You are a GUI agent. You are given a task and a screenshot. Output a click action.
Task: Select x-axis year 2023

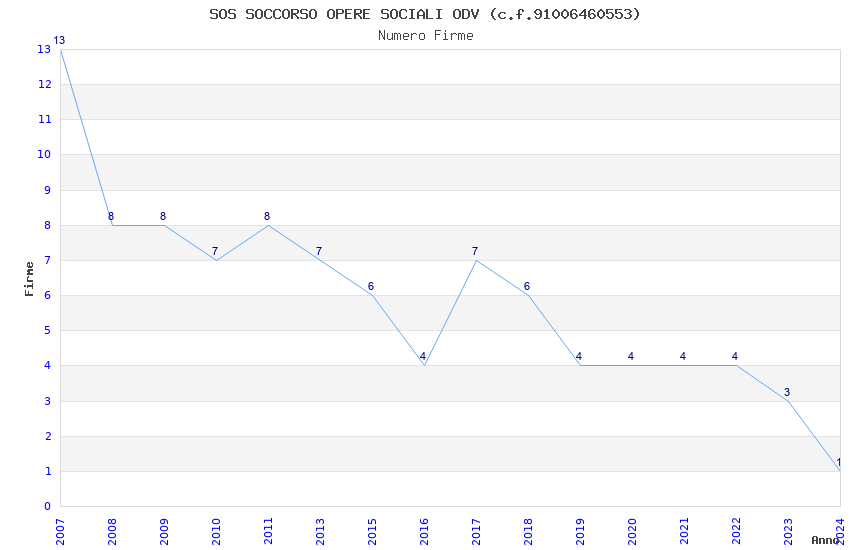[789, 532]
